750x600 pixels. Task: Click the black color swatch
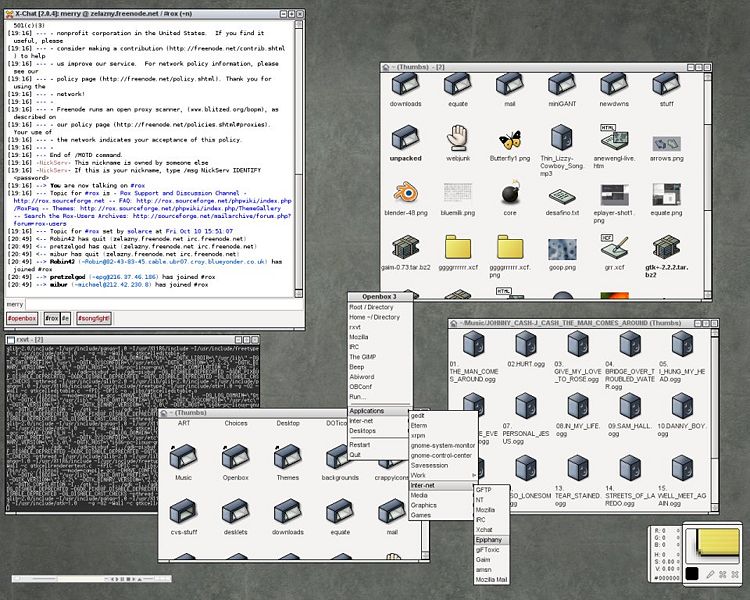(691, 574)
